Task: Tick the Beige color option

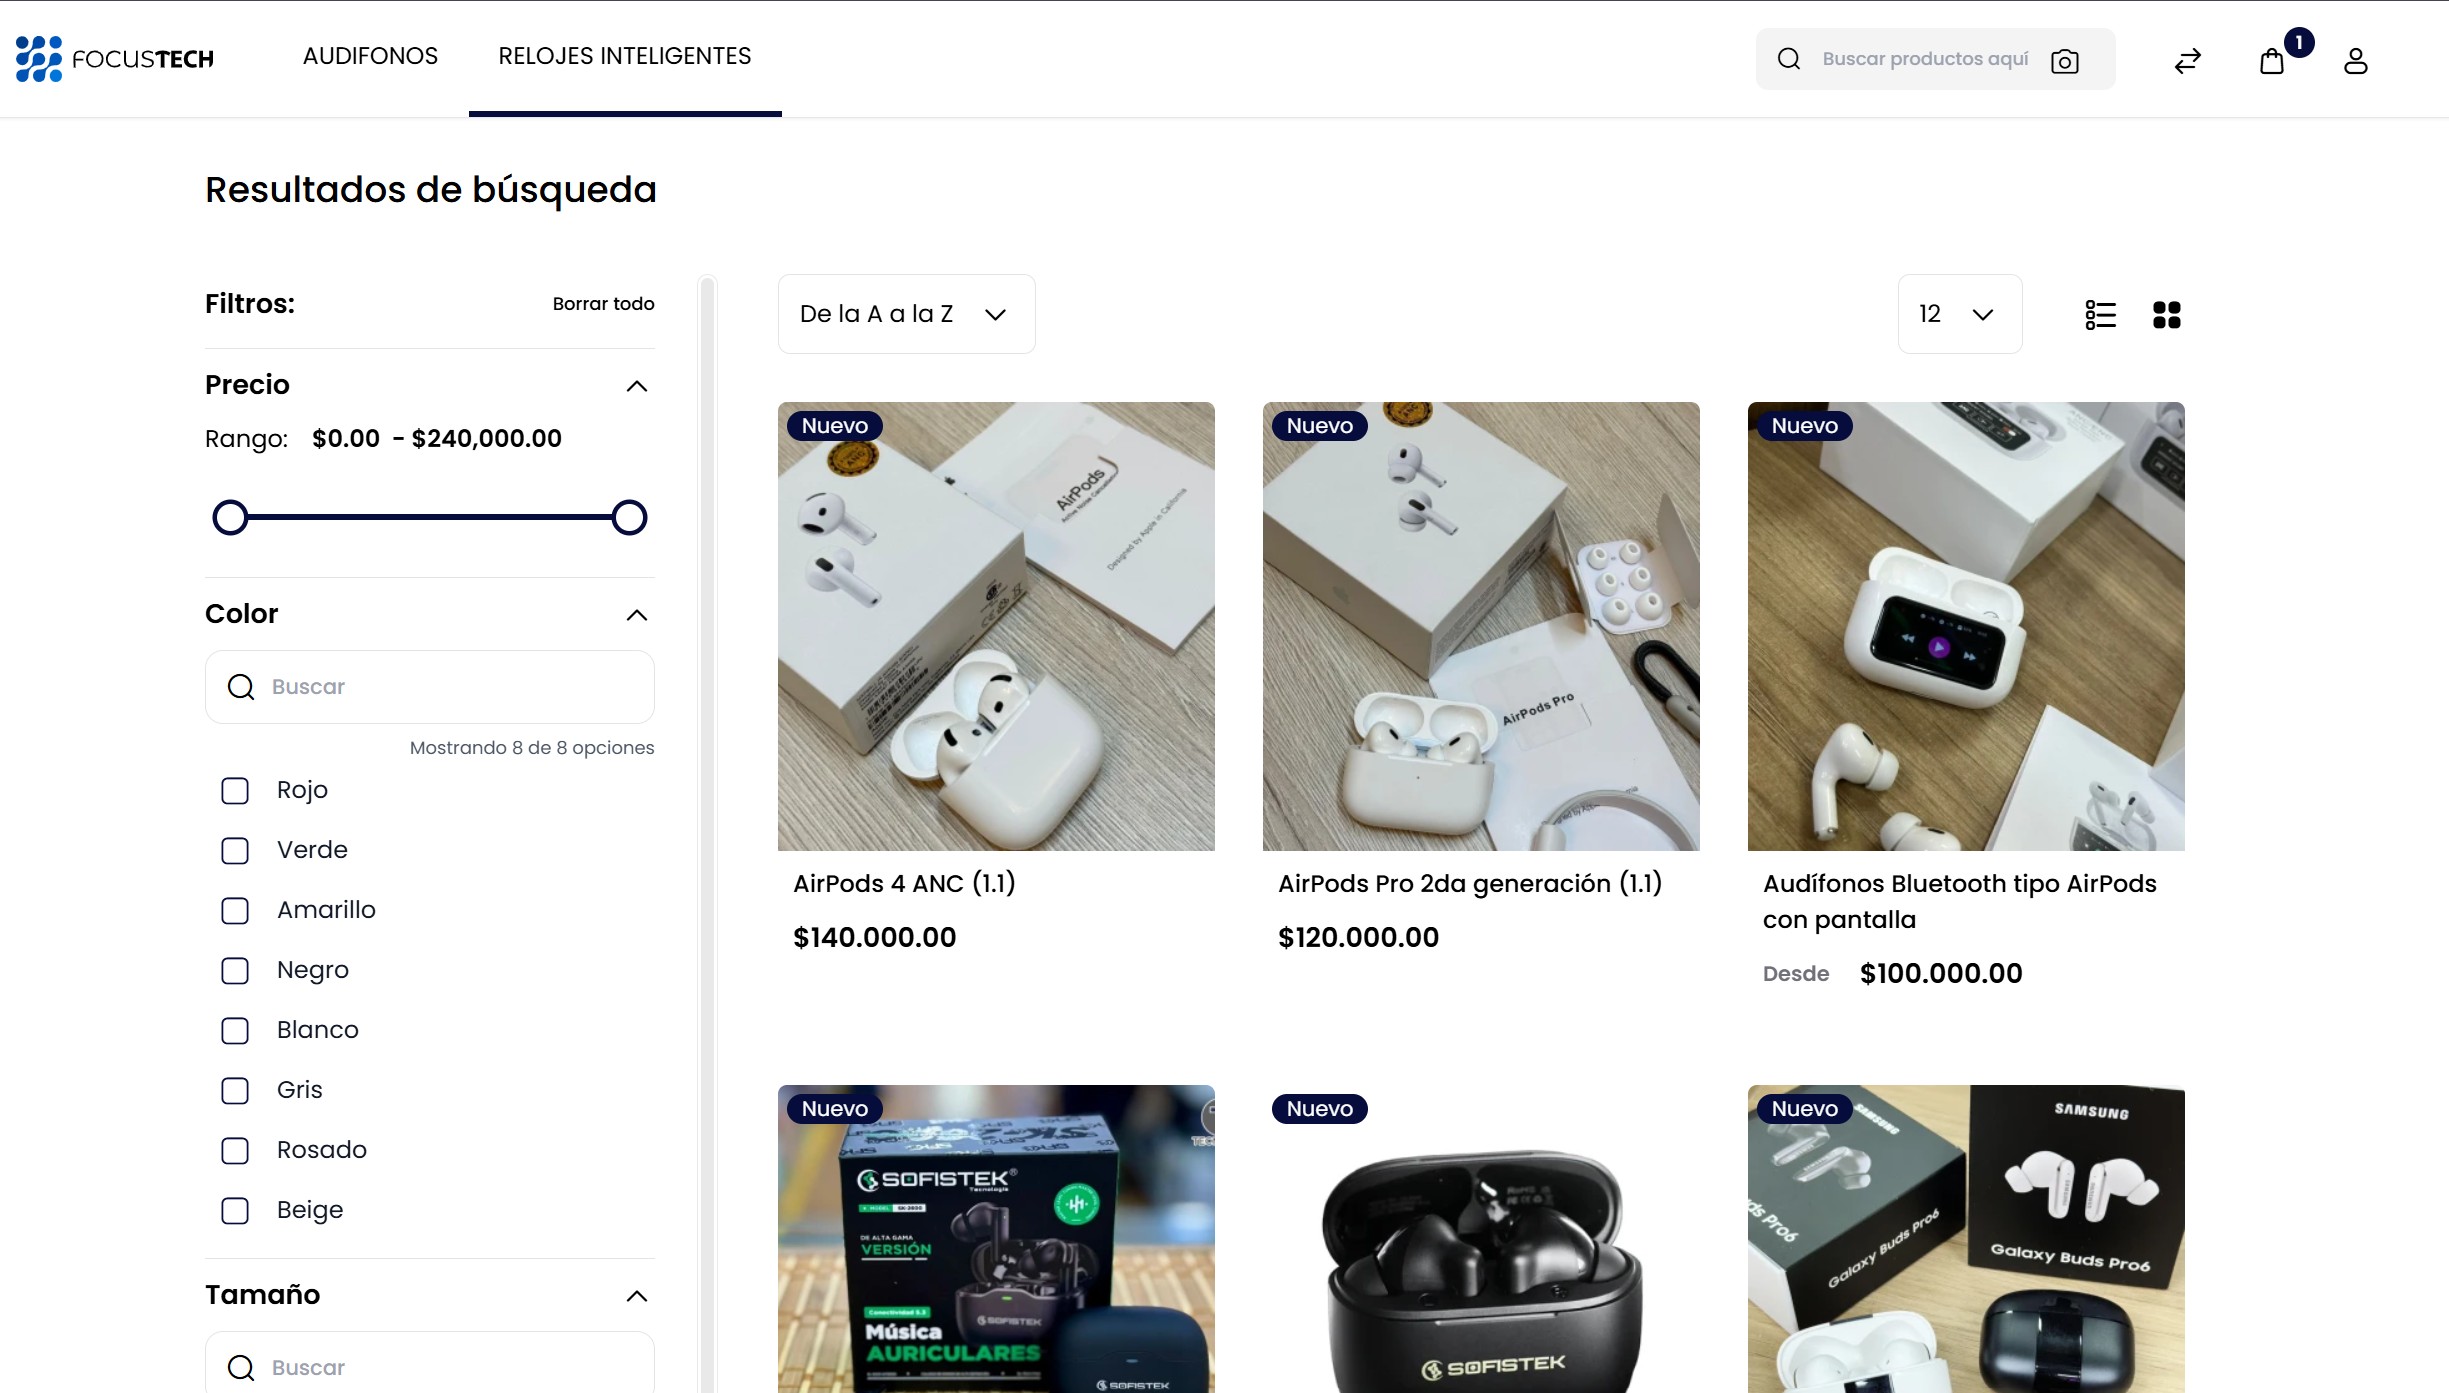Action: pos(235,1210)
